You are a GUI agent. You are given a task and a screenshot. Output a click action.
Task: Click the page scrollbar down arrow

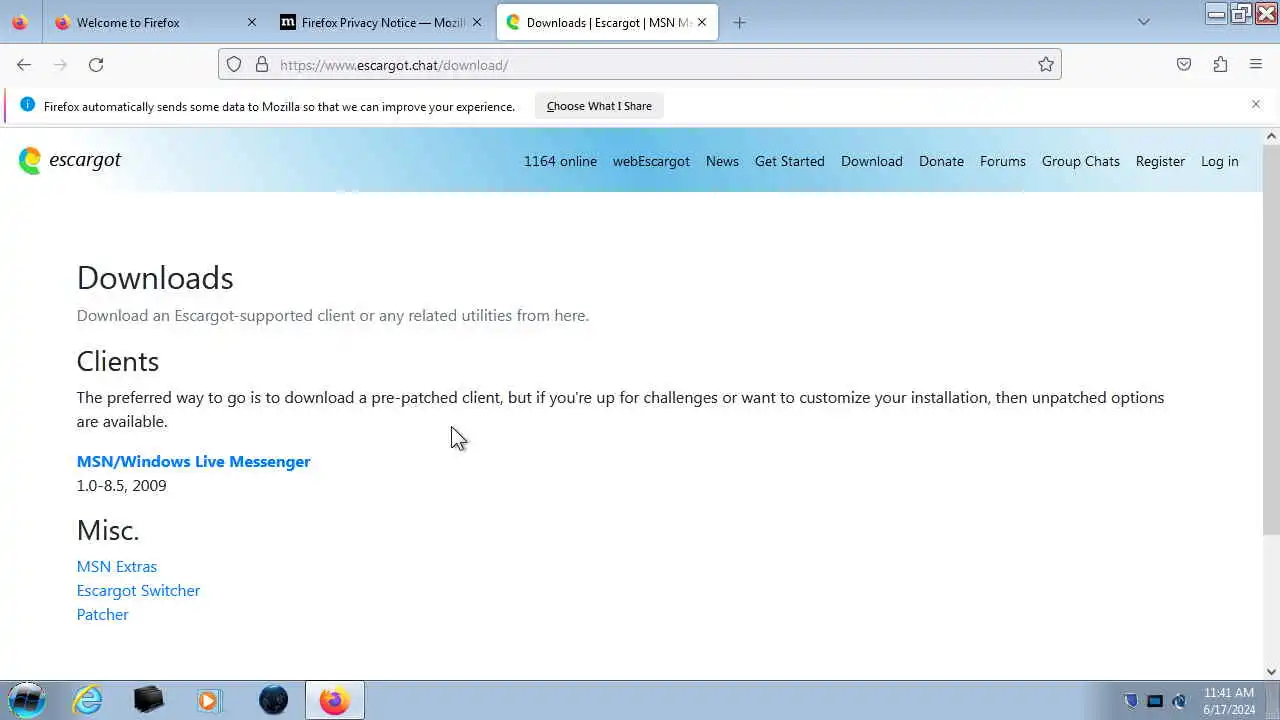coord(1271,672)
